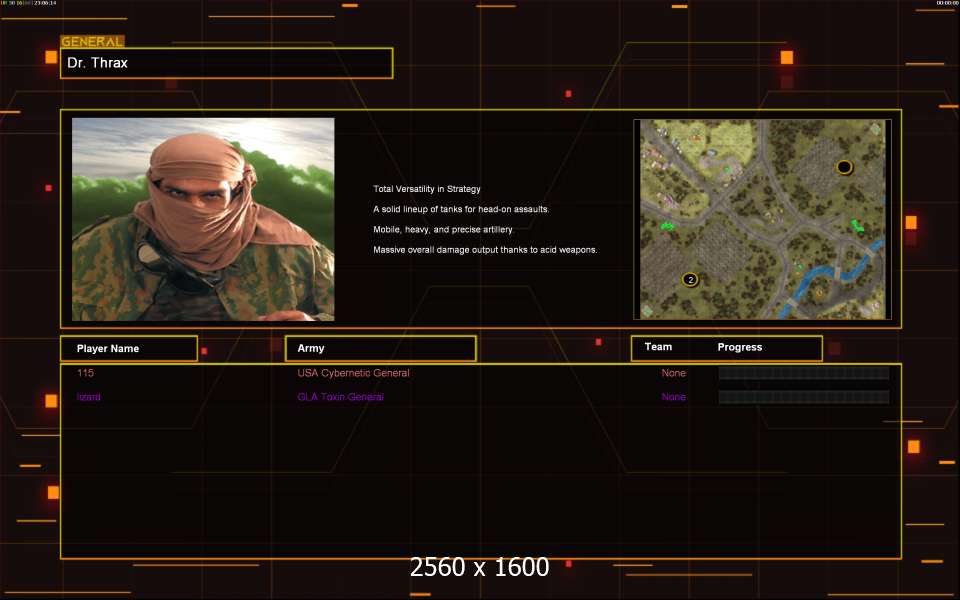Screen dimensions: 960x600
Task: Click the GENERAL label tag
Action: pos(92,41)
